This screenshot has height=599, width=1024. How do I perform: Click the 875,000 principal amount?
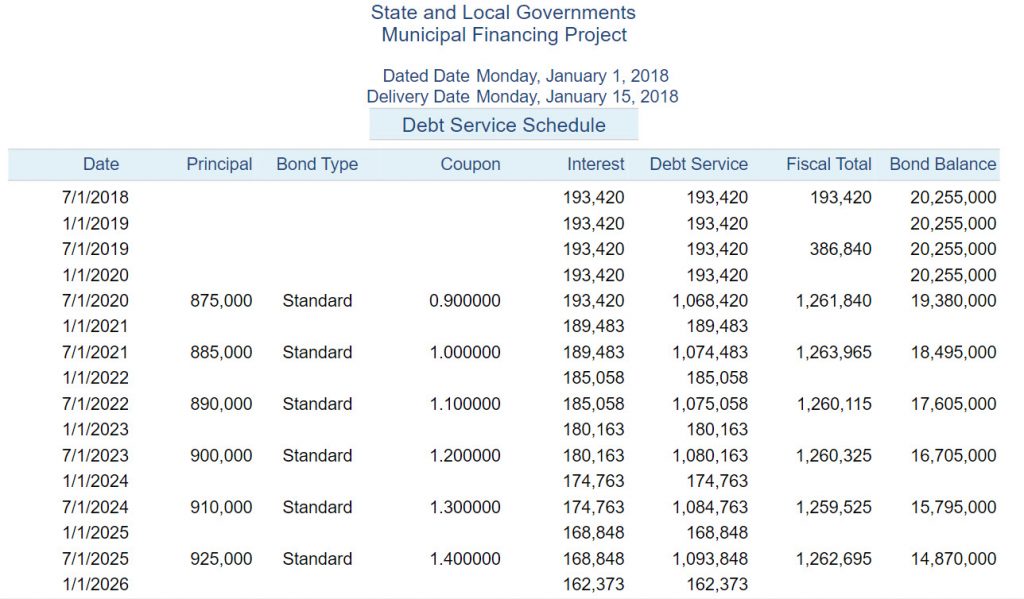click(x=221, y=301)
